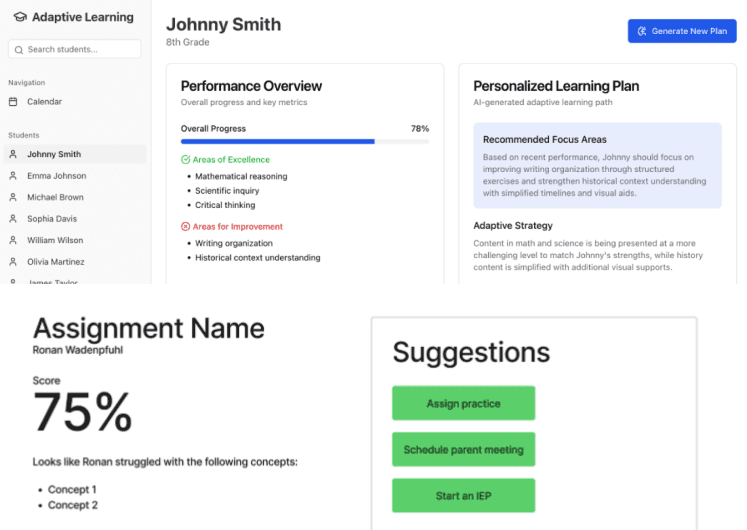The height and width of the screenshot is (530, 747).
Task: Click the Personalized Learning Plan heading
Action: 556,86
